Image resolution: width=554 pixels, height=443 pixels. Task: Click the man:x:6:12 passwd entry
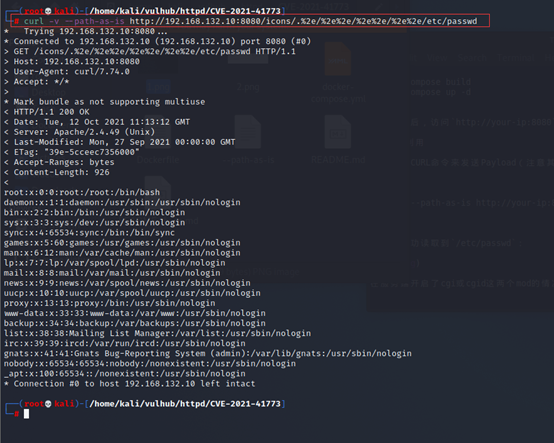click(x=122, y=253)
